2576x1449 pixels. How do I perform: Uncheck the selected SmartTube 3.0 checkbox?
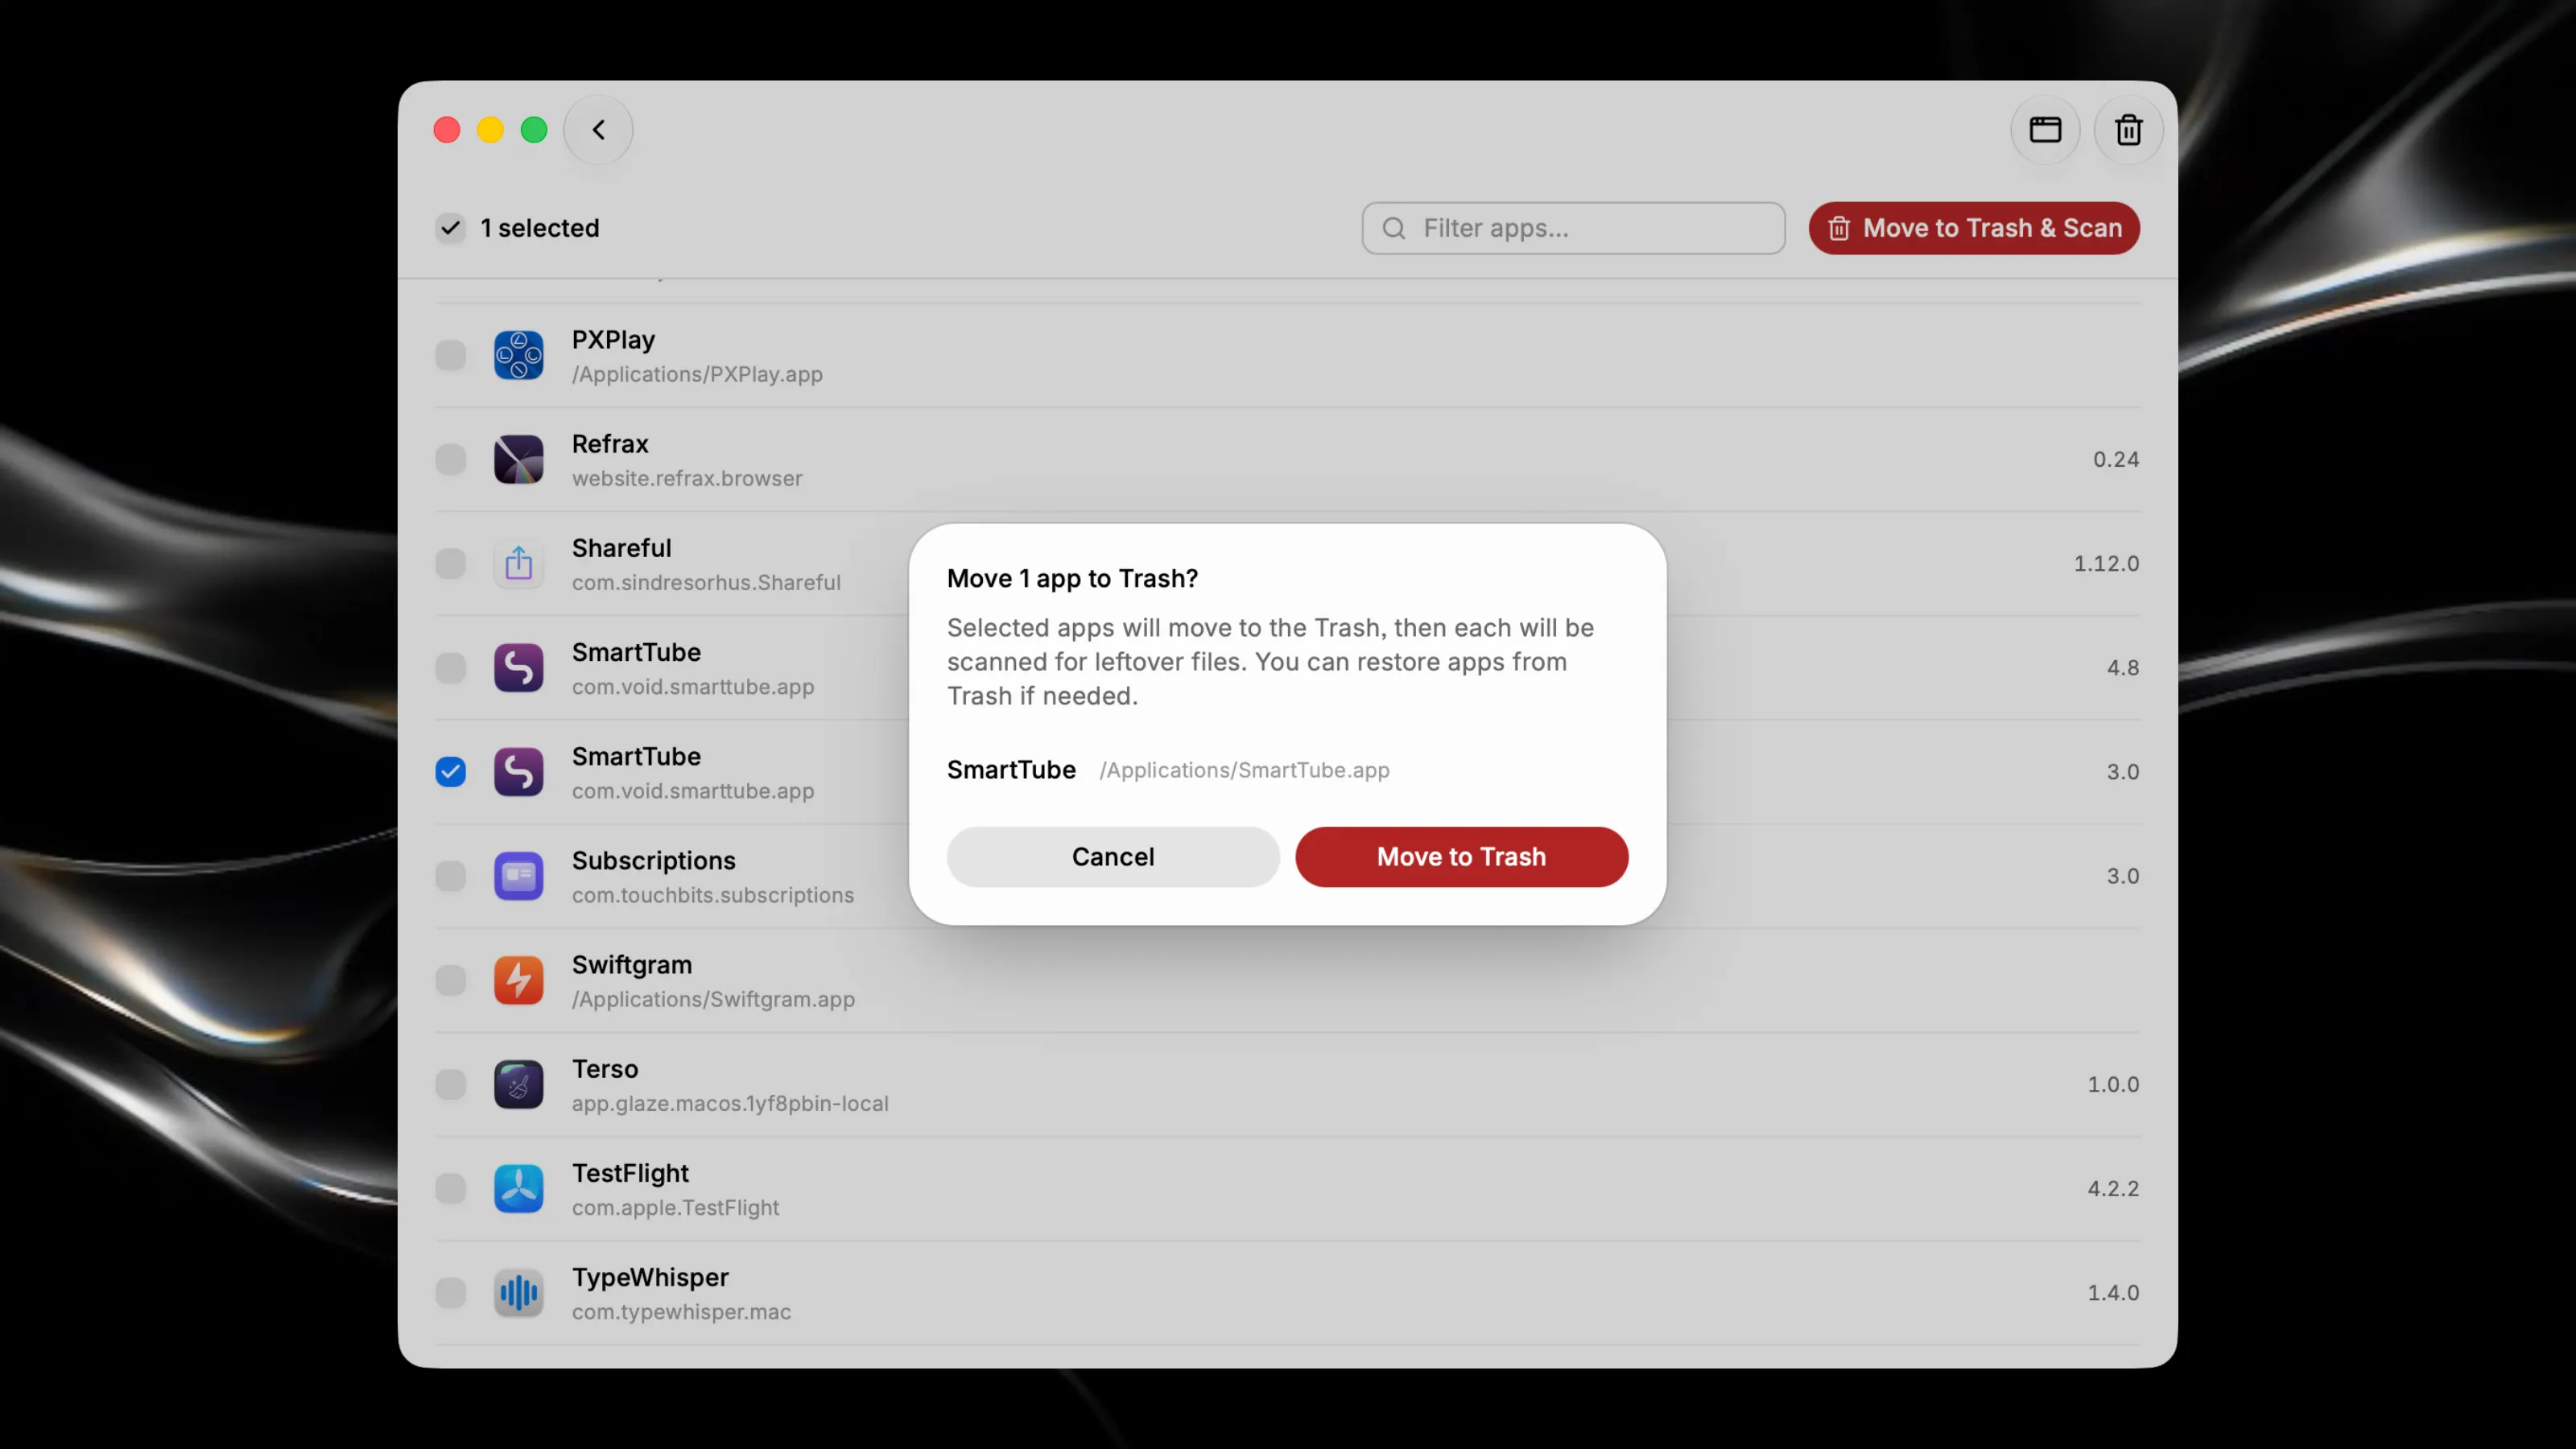tap(450, 772)
